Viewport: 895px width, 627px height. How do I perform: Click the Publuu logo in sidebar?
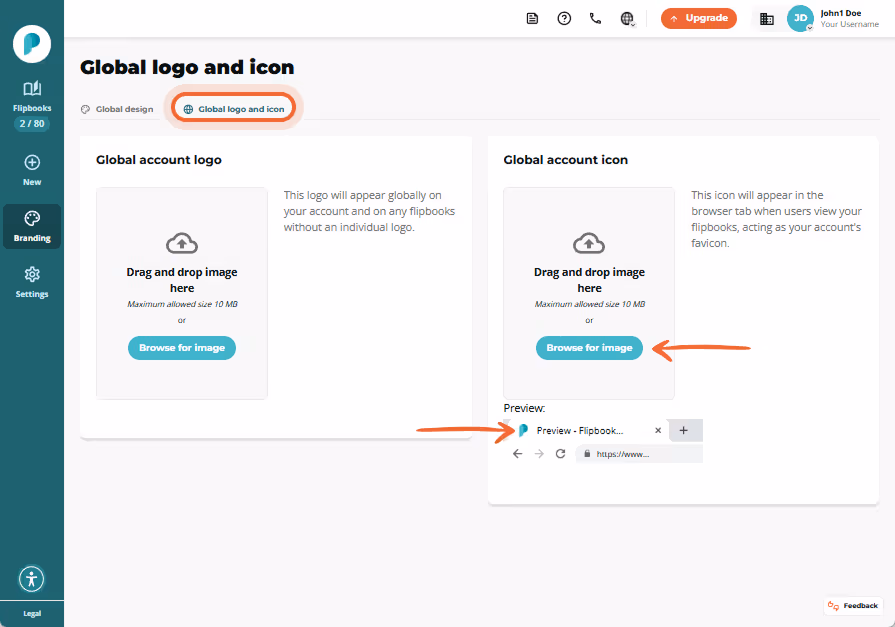point(32,44)
